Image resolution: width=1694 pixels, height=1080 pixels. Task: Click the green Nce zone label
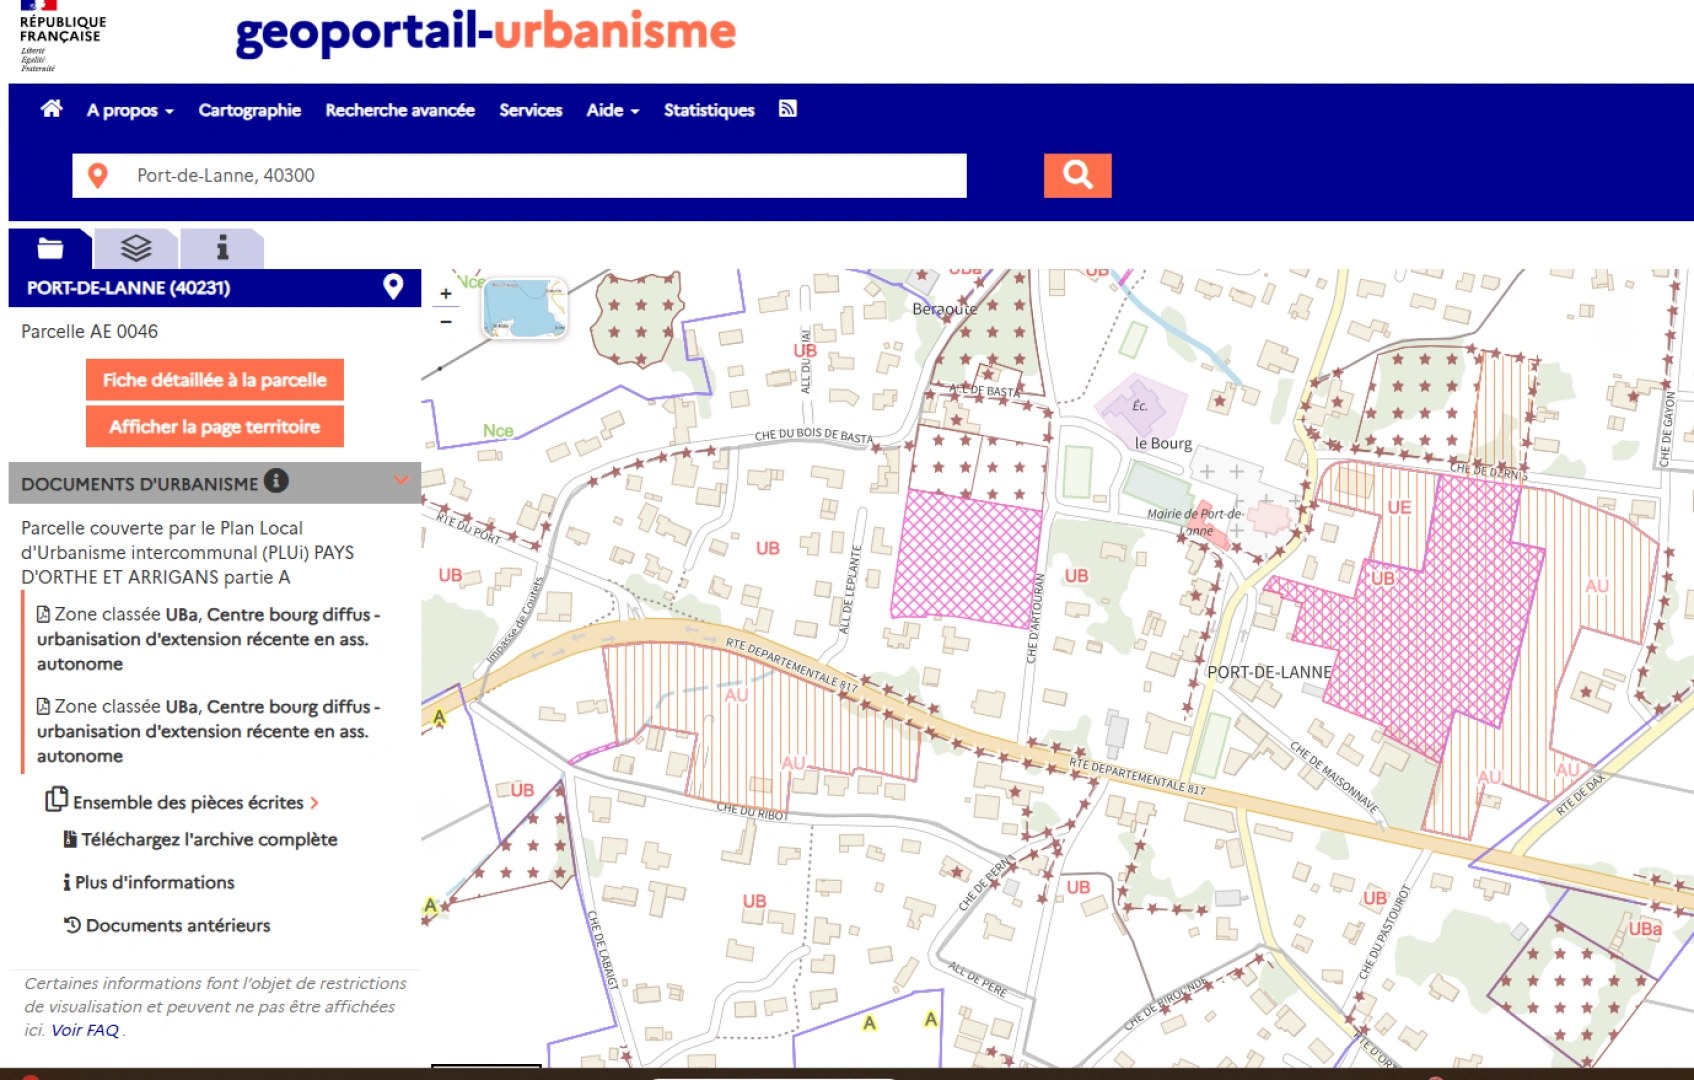coord(498,431)
